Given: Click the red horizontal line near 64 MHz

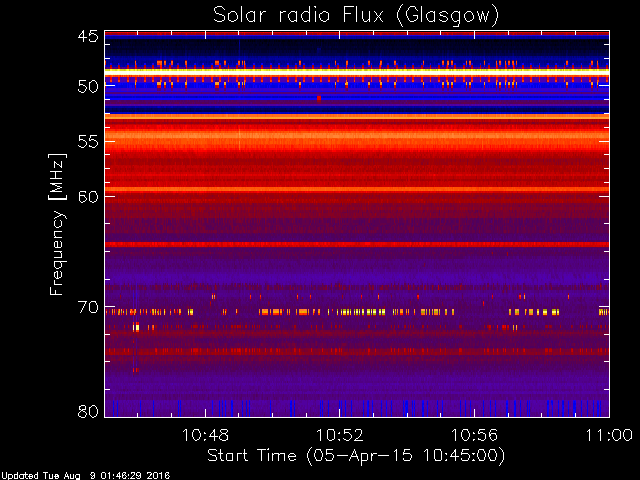Looking at the screenshot, I should coord(357,244).
